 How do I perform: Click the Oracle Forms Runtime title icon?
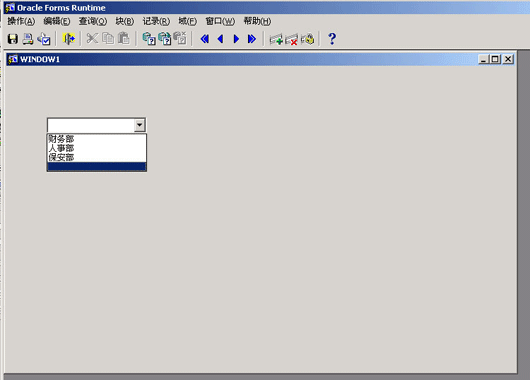[x=10, y=8]
